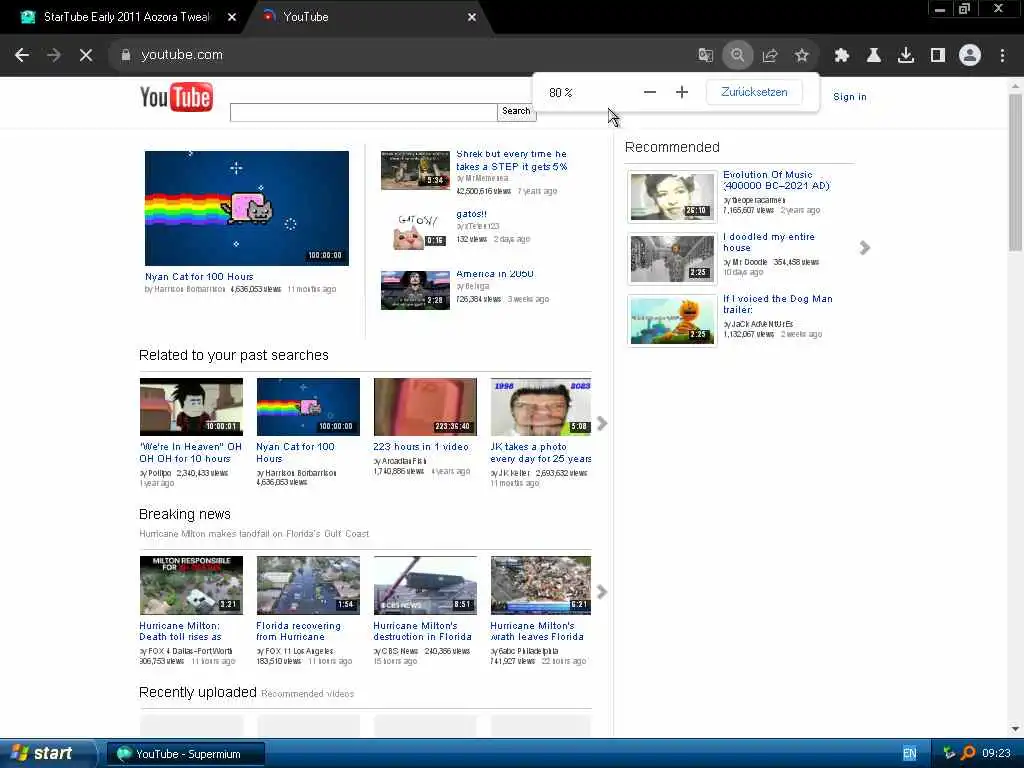
Task: Open 'I doodled my entire house' video
Action: pos(769,242)
